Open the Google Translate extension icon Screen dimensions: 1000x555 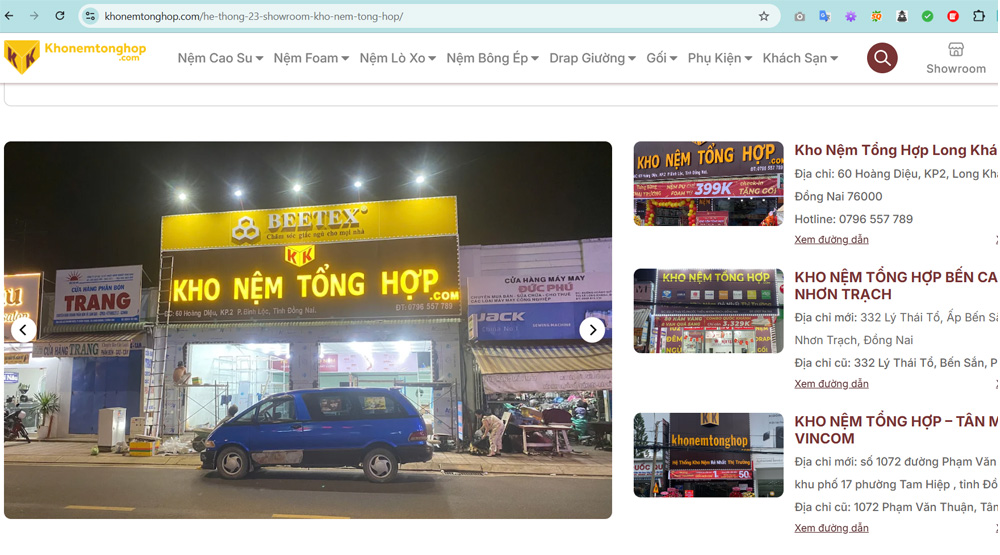pos(825,16)
